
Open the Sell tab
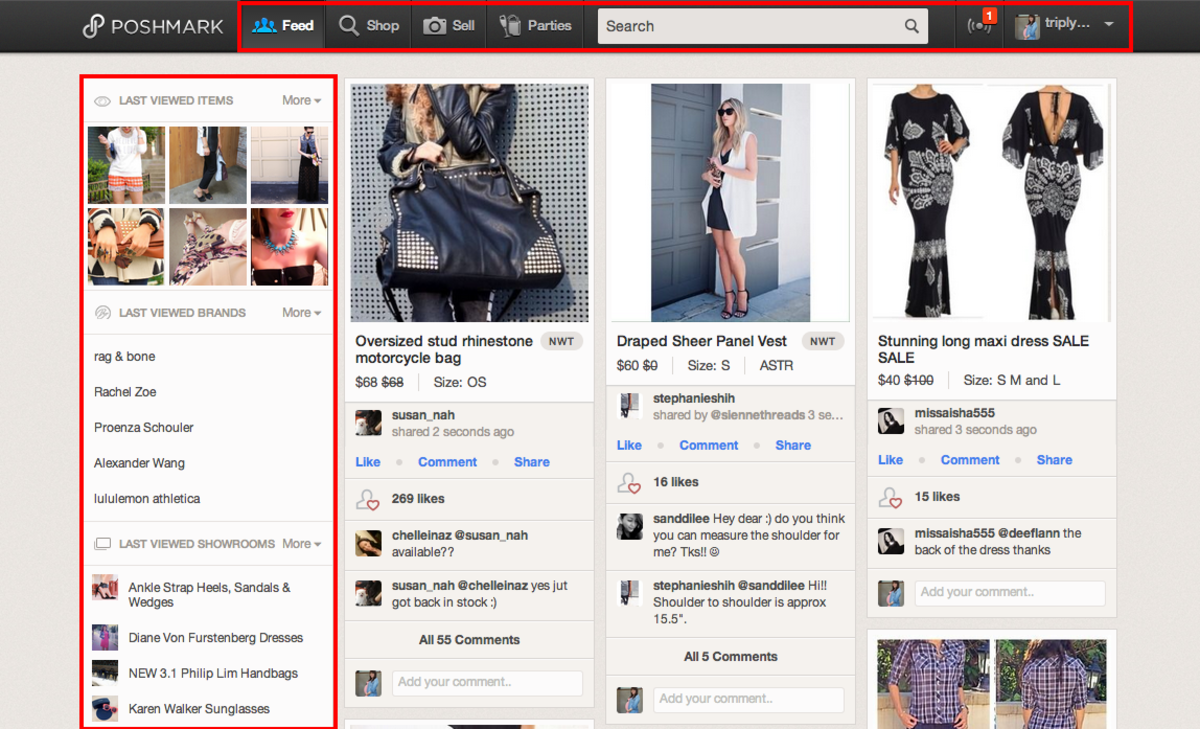tap(449, 26)
